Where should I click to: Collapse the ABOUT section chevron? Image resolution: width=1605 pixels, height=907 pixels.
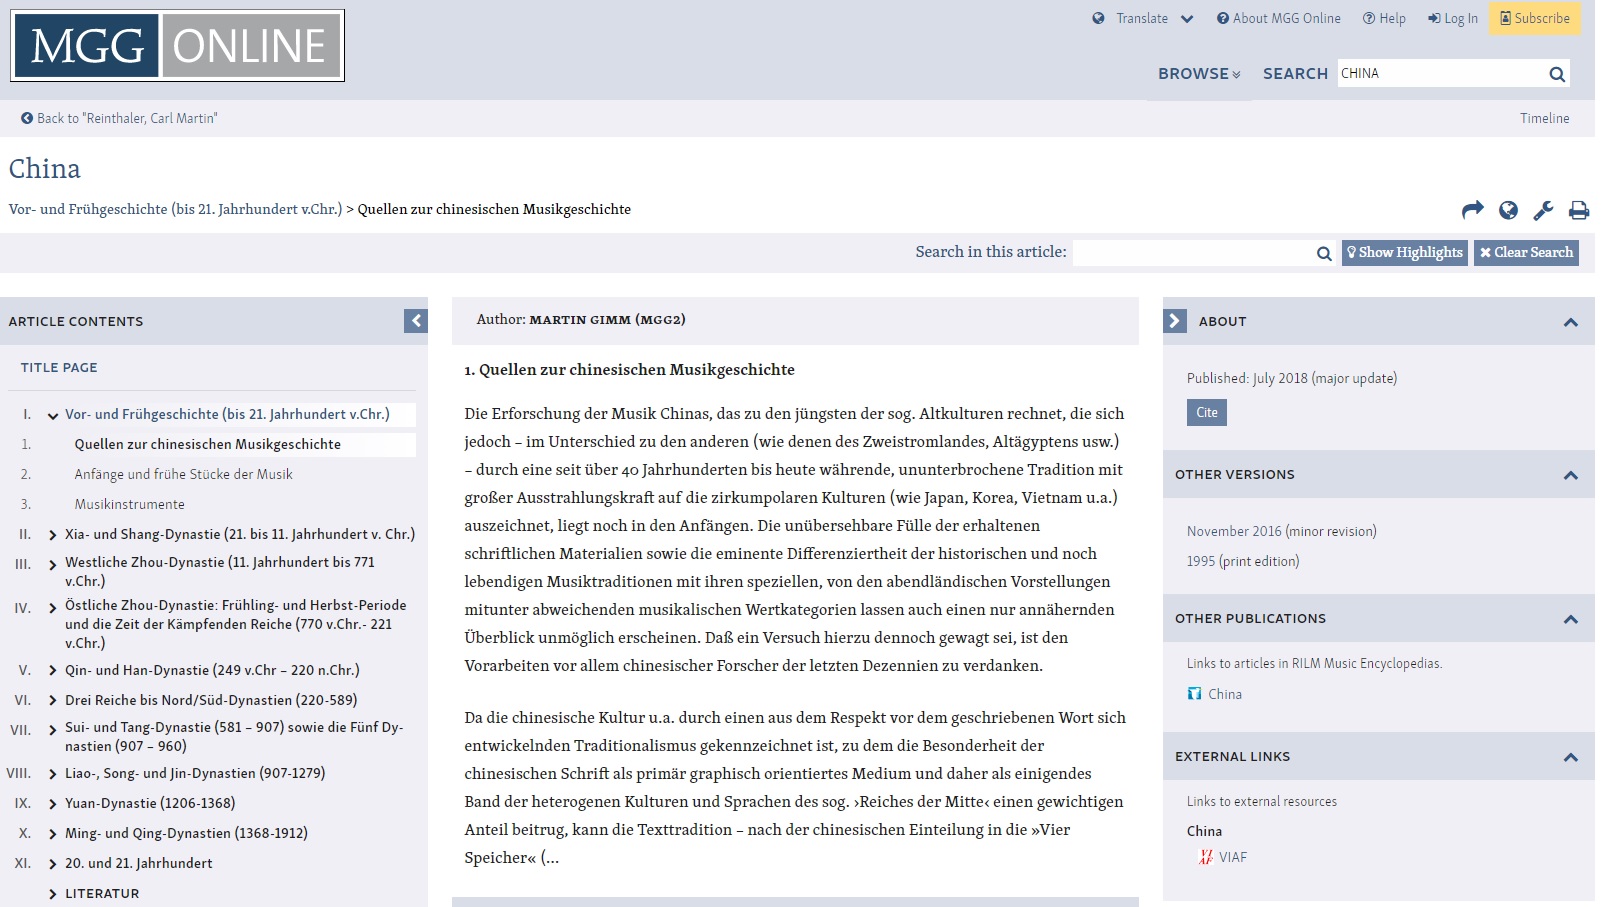1570,322
